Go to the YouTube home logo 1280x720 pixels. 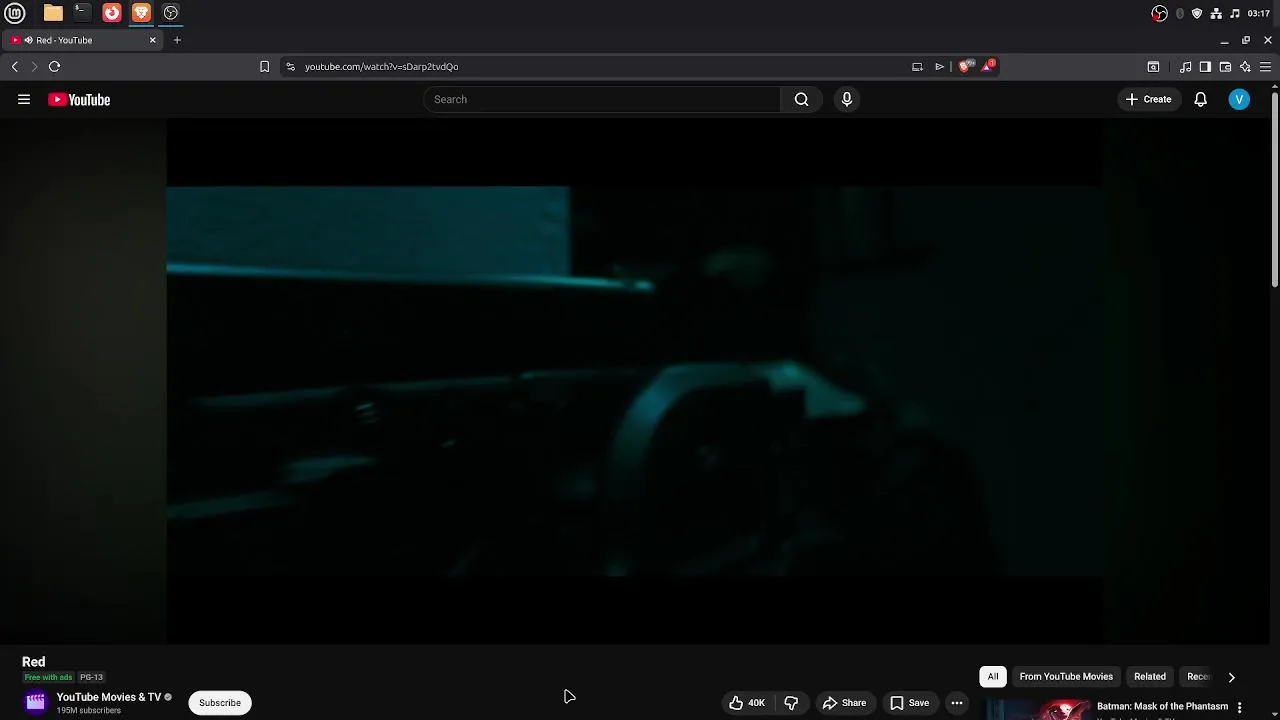pos(79,99)
